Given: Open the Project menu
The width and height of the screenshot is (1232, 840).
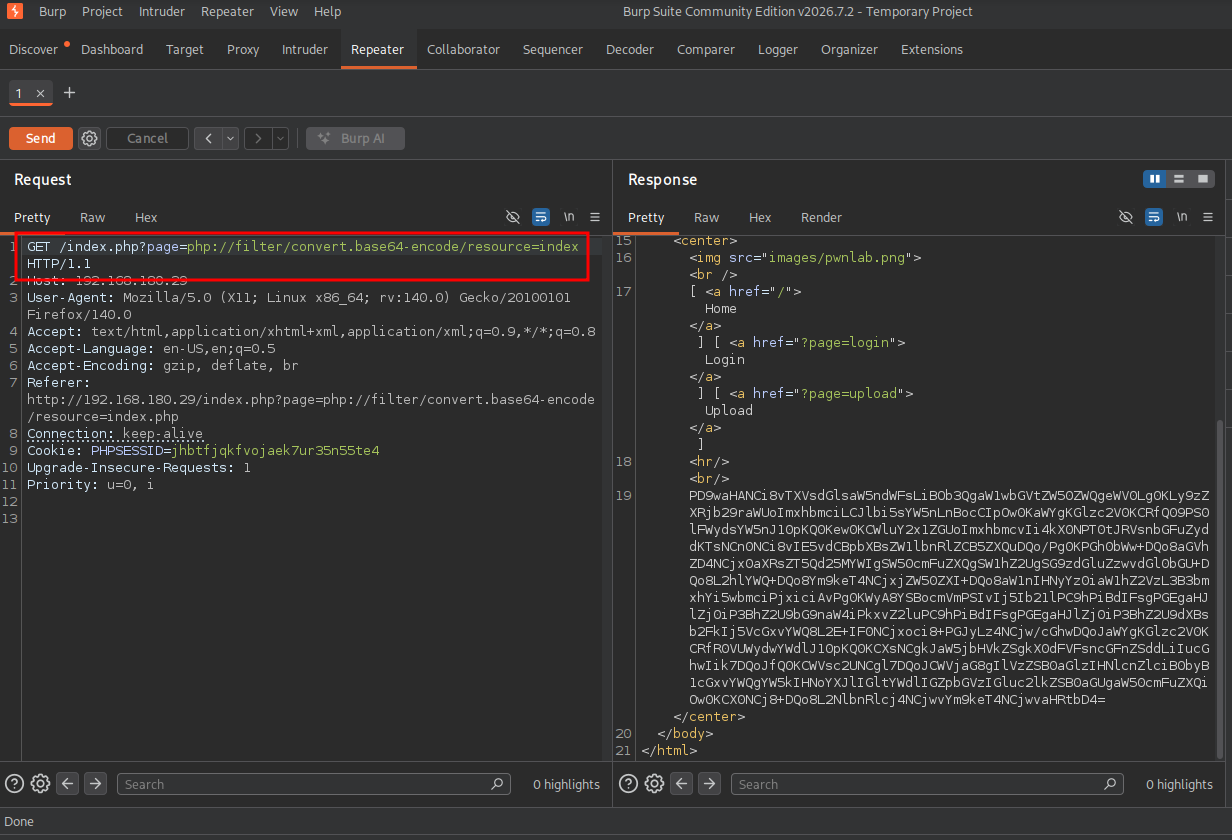Looking at the screenshot, I should pyautogui.click(x=103, y=12).
